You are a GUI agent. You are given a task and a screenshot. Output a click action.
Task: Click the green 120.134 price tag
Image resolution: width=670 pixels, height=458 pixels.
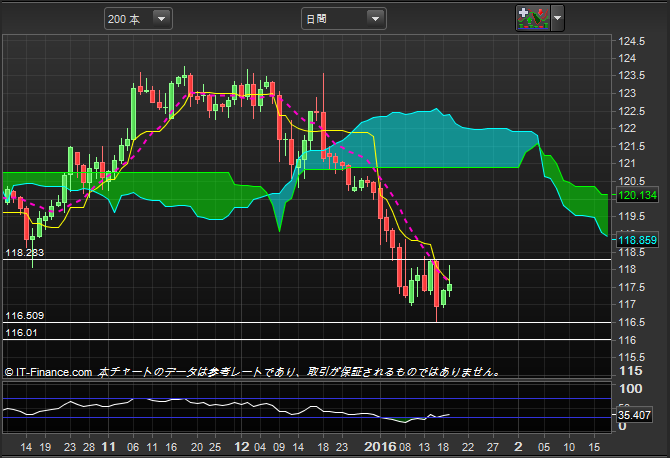[x=637, y=195]
